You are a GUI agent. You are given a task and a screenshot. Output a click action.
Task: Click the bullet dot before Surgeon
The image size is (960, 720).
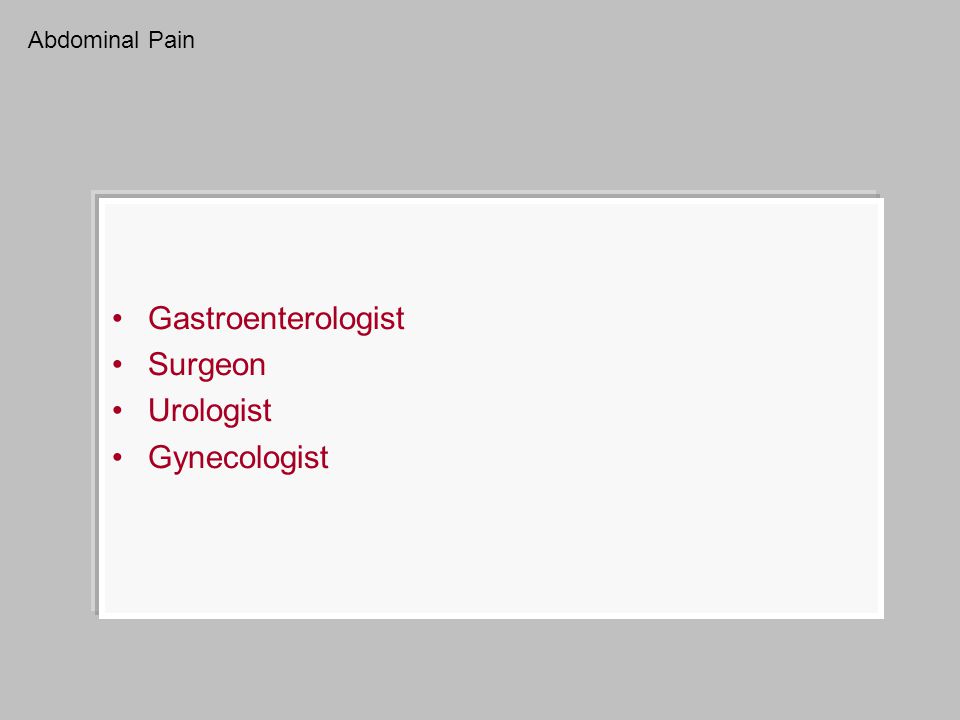(118, 365)
